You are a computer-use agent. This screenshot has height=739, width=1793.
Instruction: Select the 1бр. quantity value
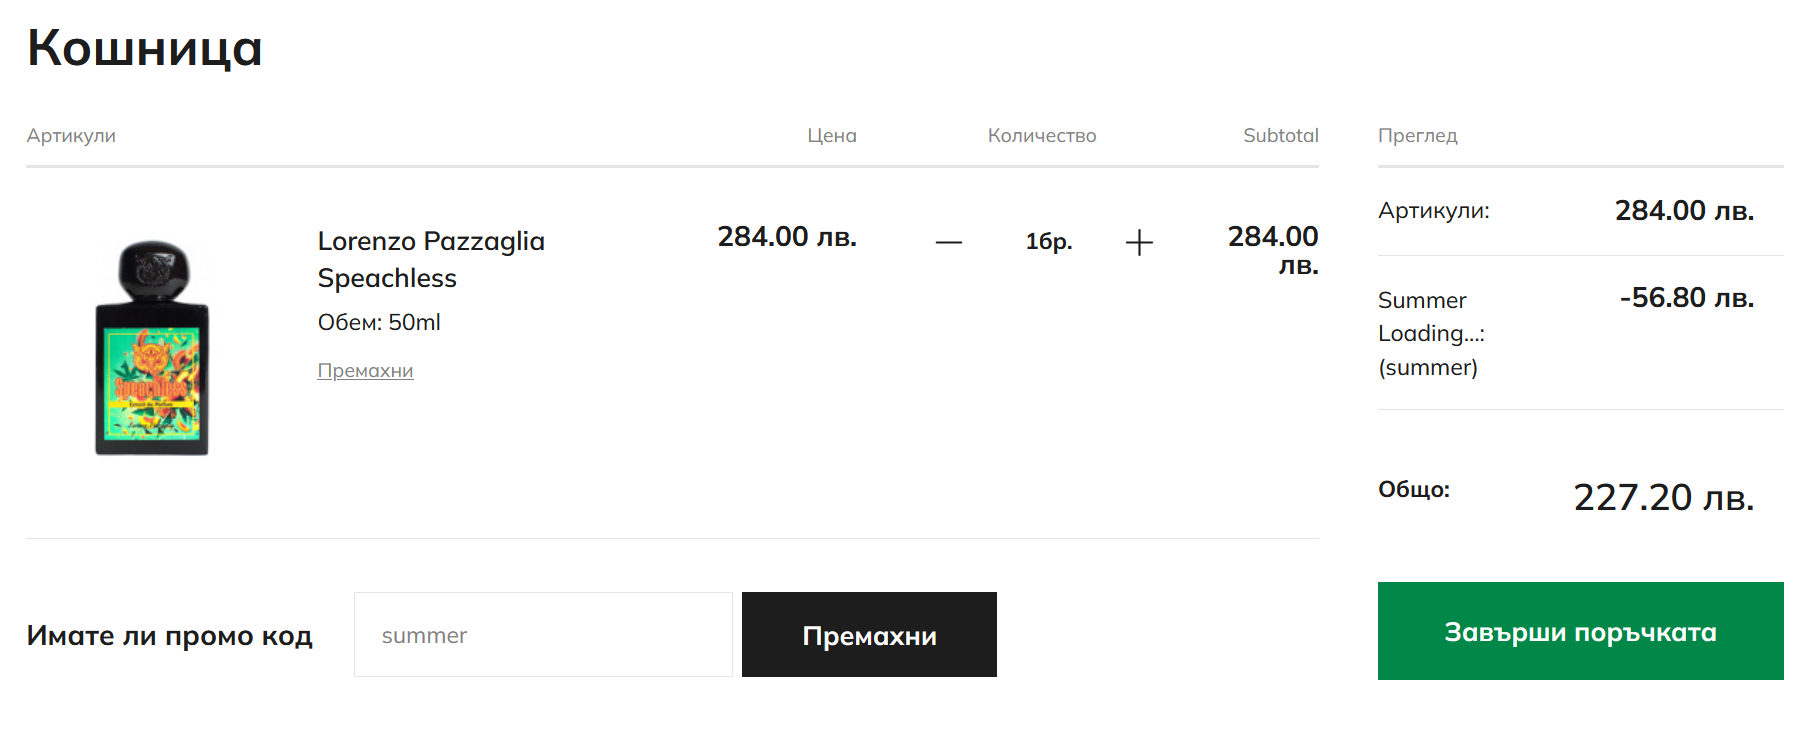pos(1048,241)
